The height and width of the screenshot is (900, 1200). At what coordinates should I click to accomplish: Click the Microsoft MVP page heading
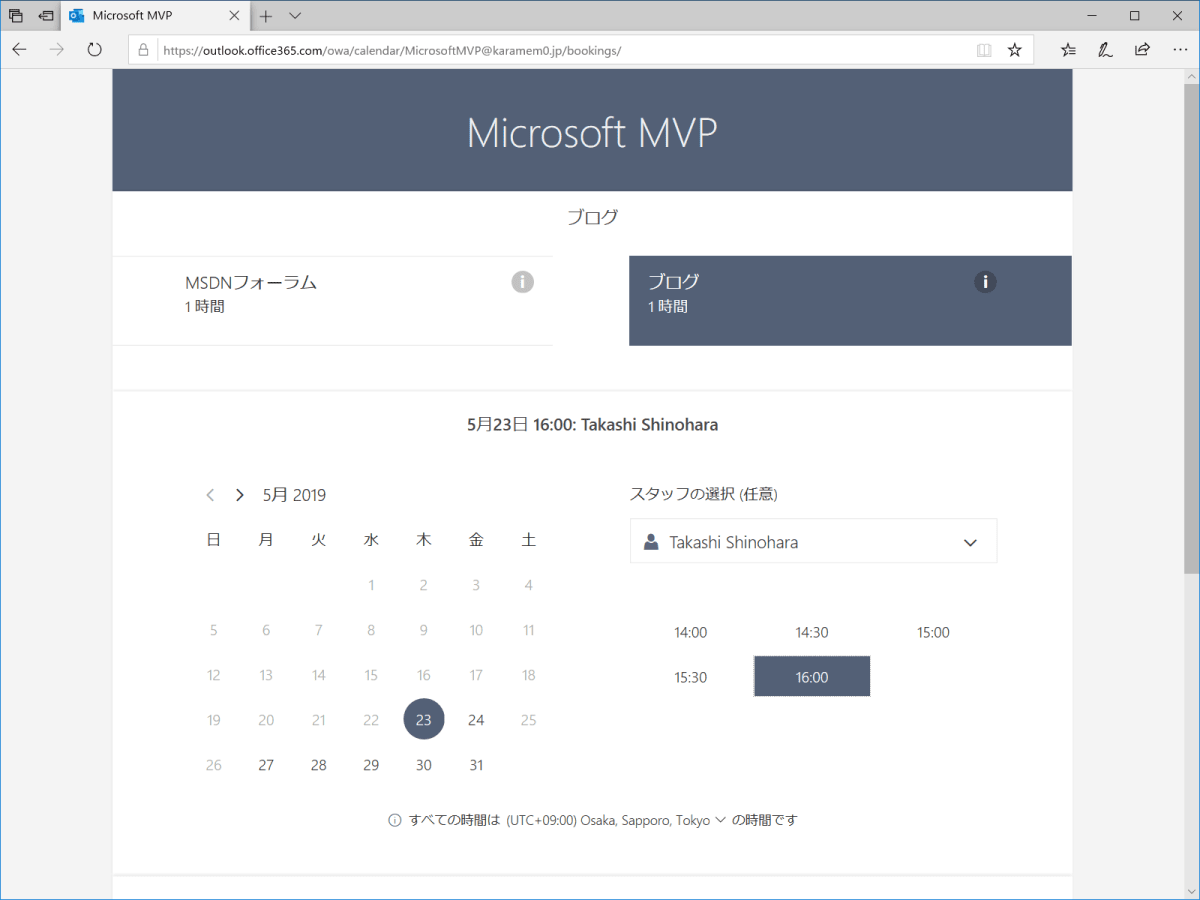[x=592, y=132]
